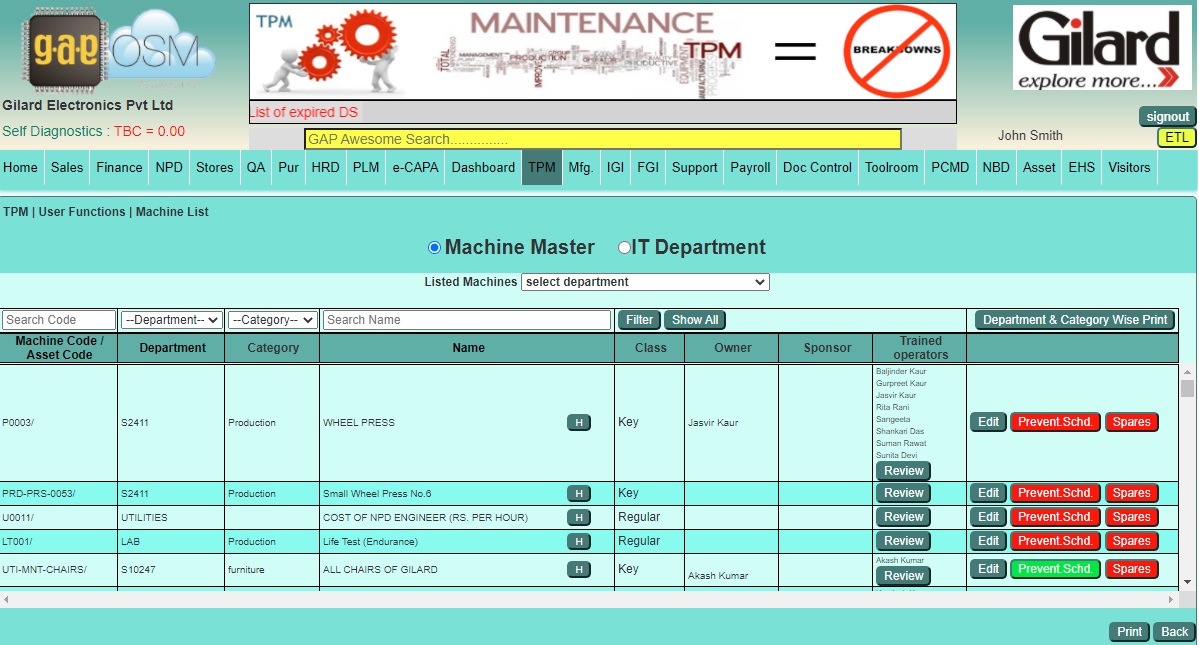Click the green Prevent.Schd. button

click(x=1055, y=569)
